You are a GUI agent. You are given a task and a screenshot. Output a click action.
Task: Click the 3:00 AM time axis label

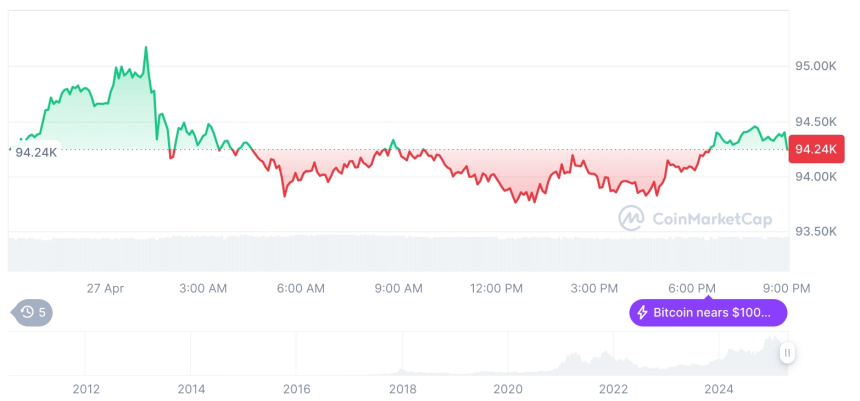[x=203, y=288]
